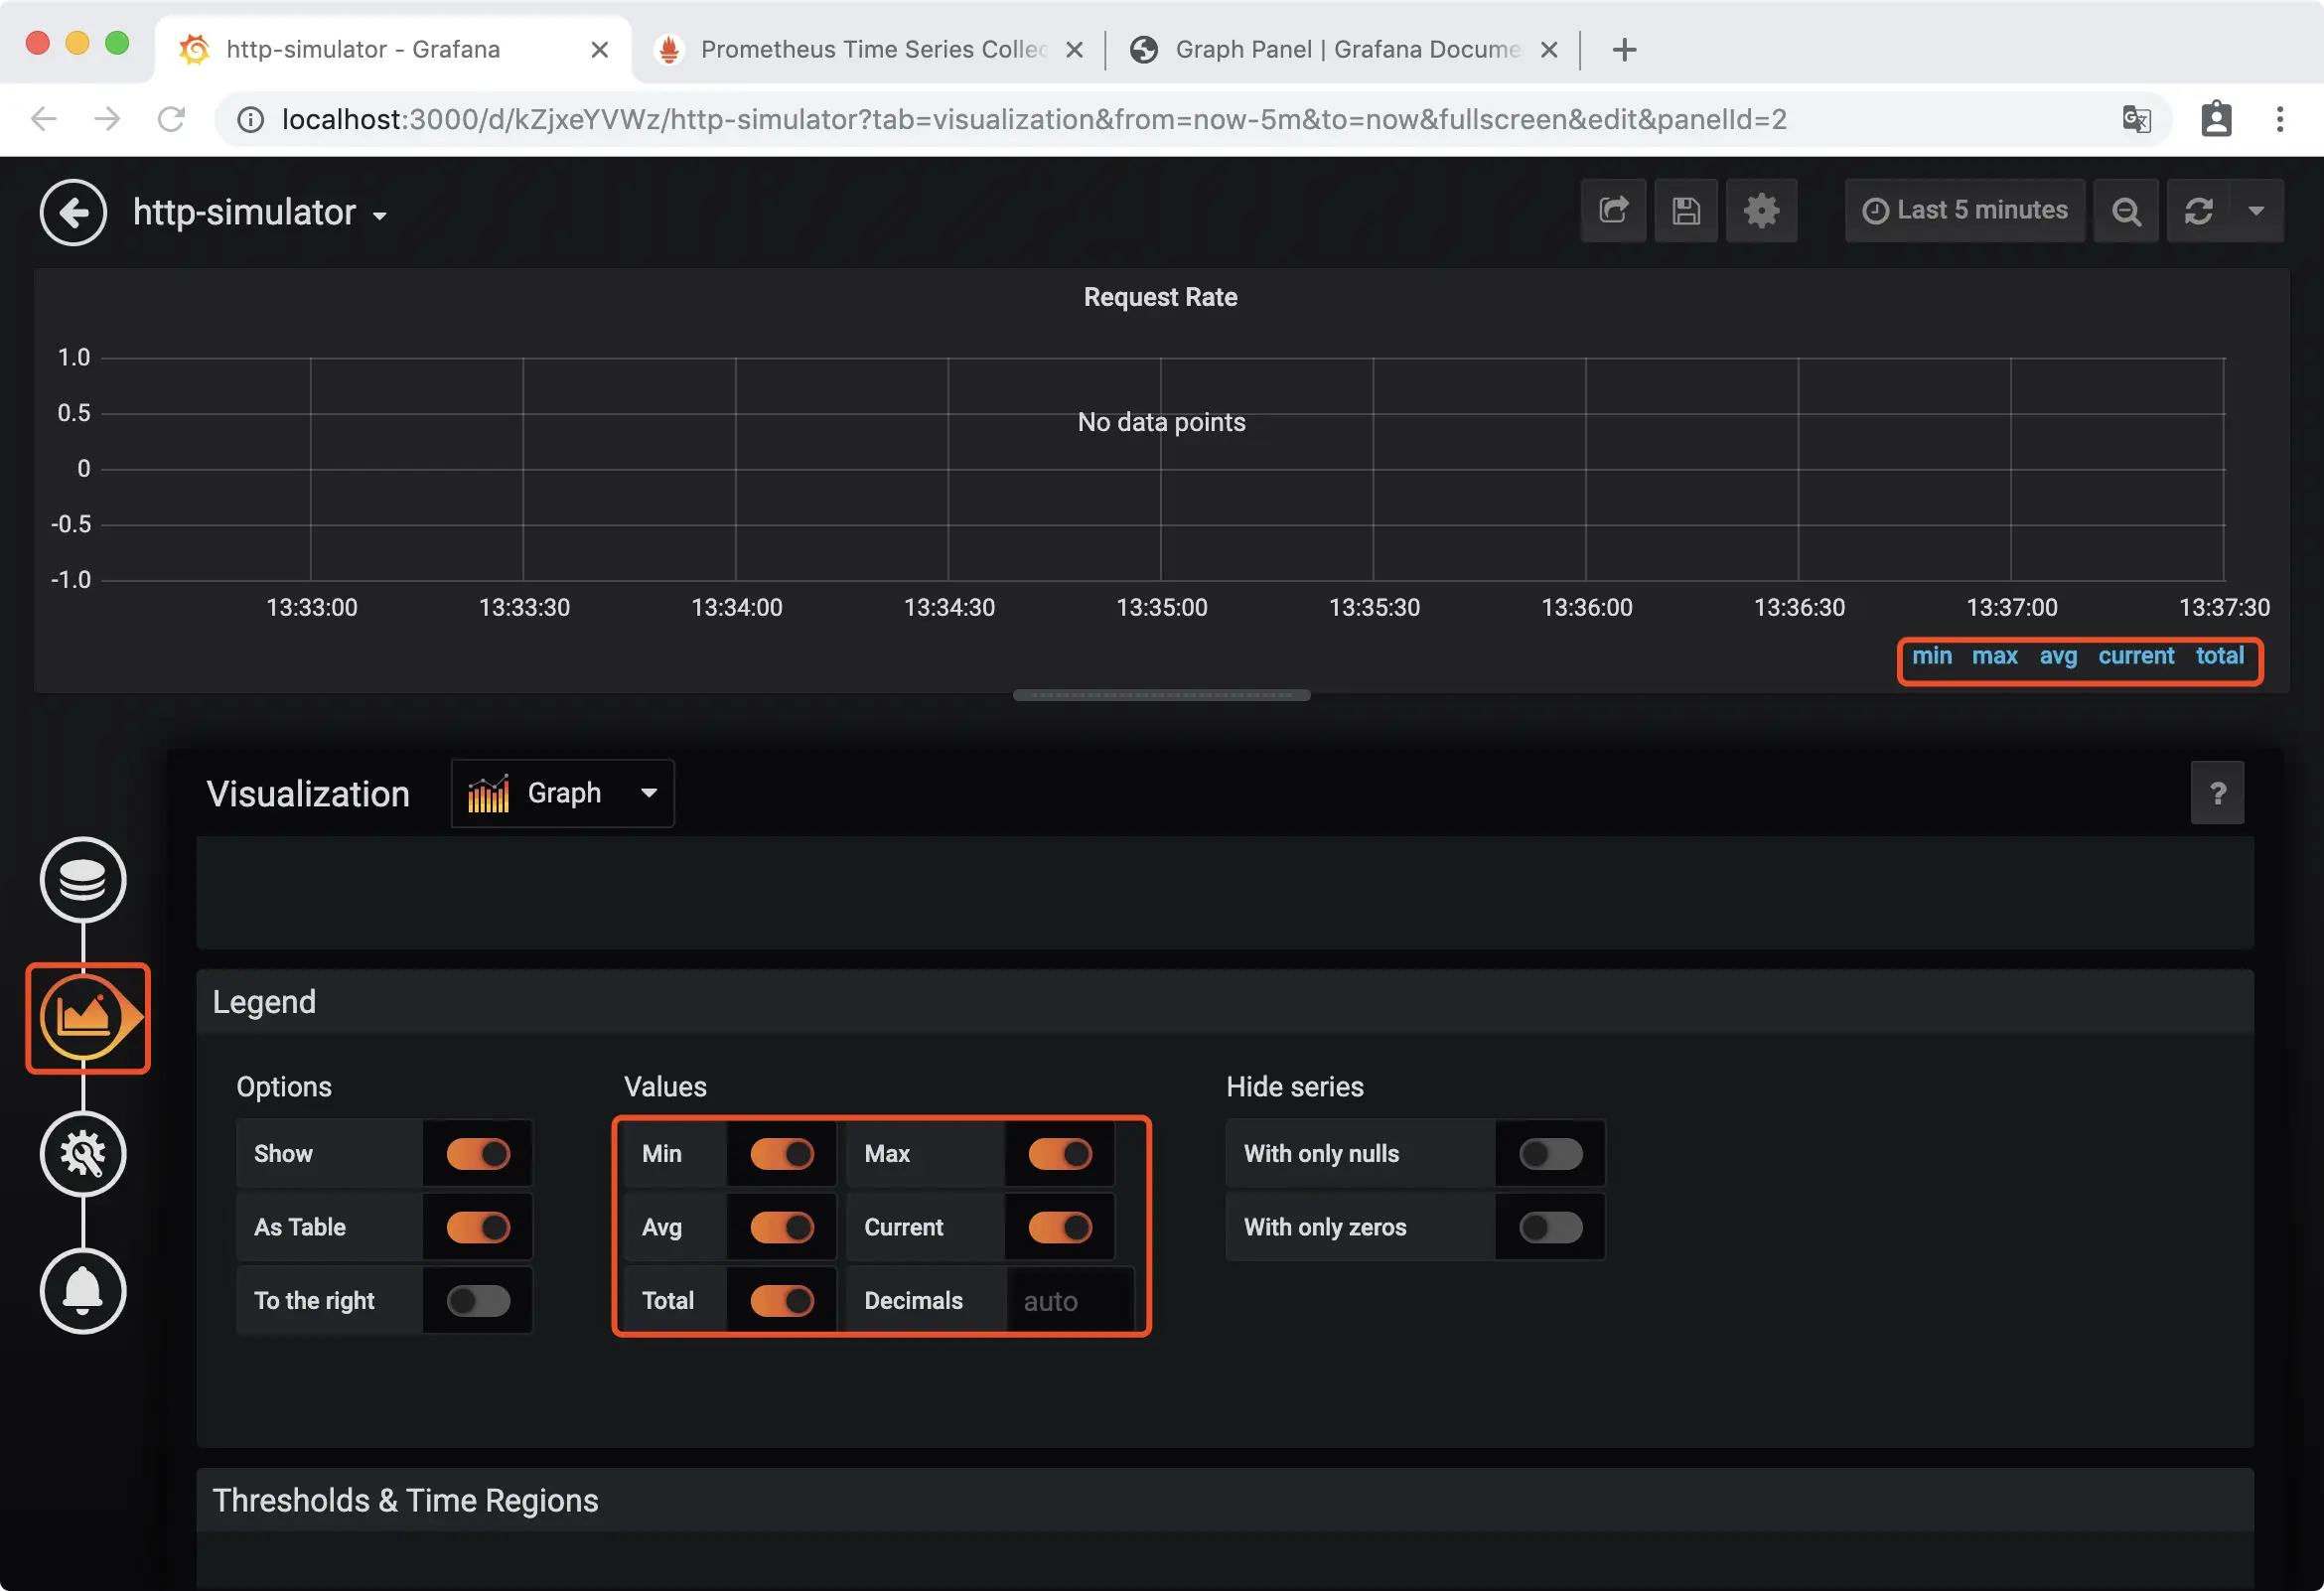The width and height of the screenshot is (2324, 1591).
Task: Click the Decimals auto input field
Action: pos(1069,1301)
